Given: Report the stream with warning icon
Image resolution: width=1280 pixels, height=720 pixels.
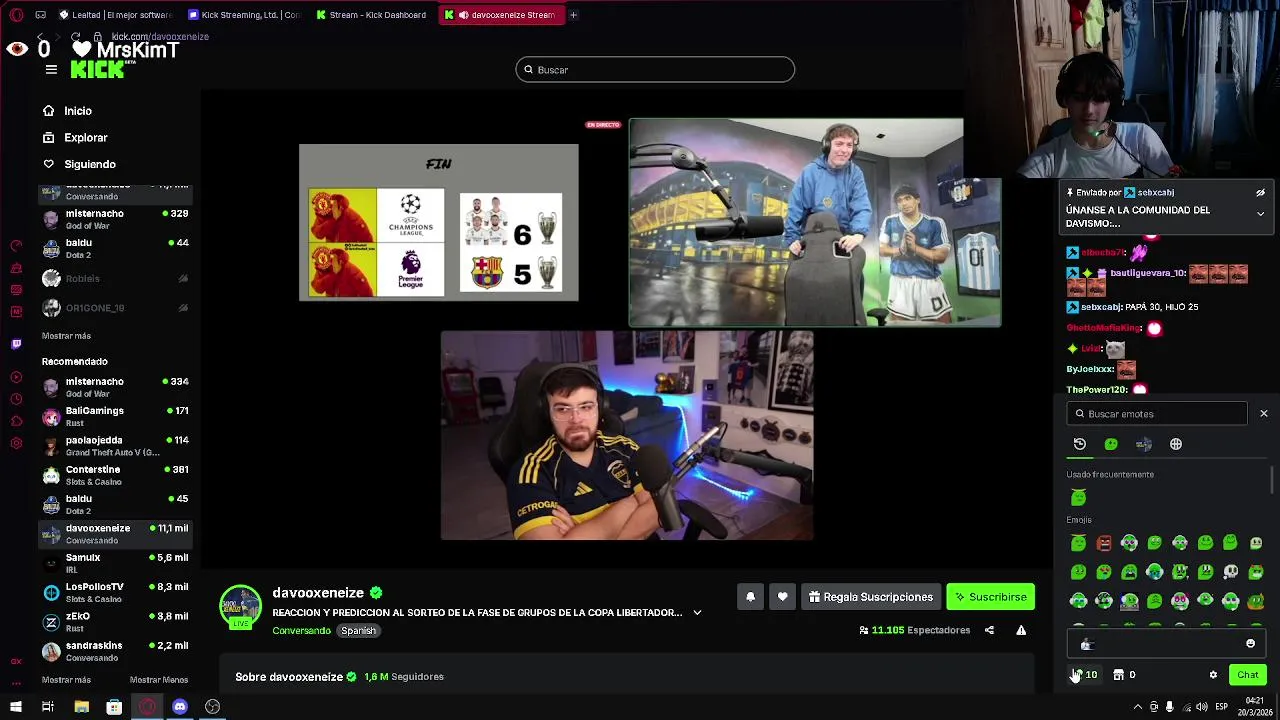Looking at the screenshot, I should [1021, 630].
